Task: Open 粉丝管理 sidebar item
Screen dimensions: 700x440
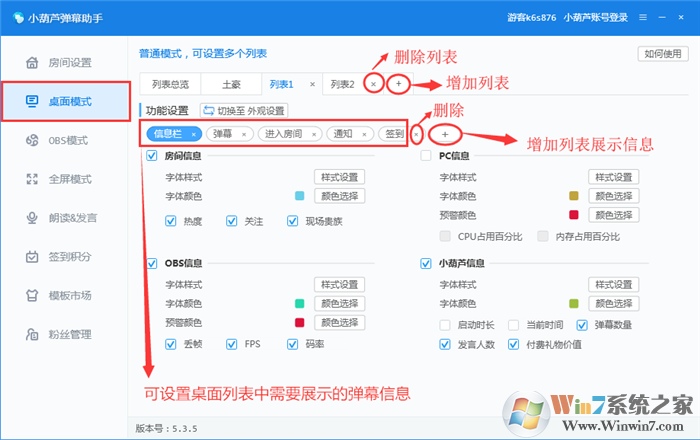Action: (59, 334)
